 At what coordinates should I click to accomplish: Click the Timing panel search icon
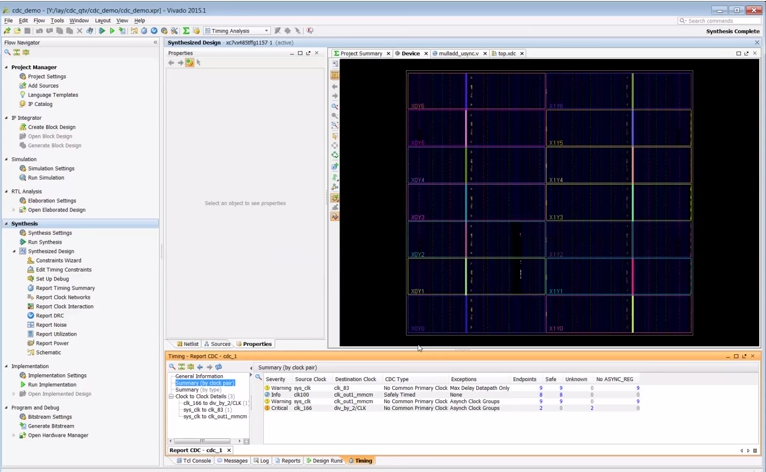pos(172,366)
